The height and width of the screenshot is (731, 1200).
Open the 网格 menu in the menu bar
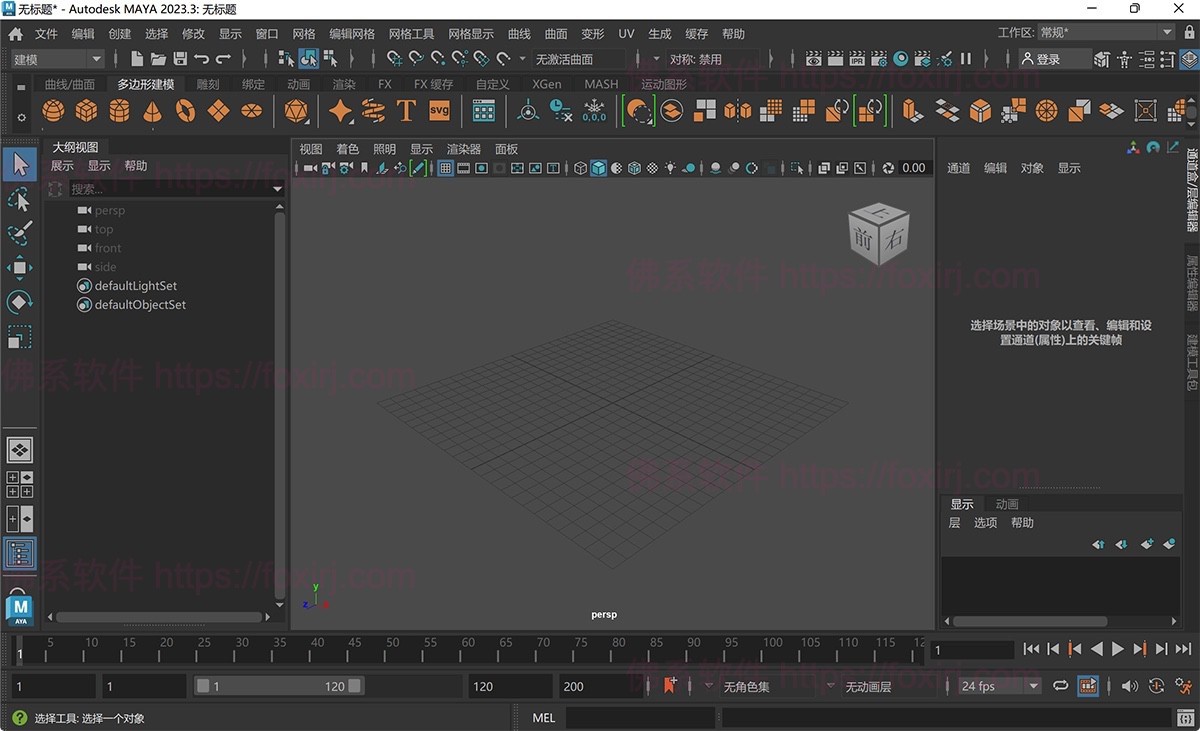tap(303, 33)
